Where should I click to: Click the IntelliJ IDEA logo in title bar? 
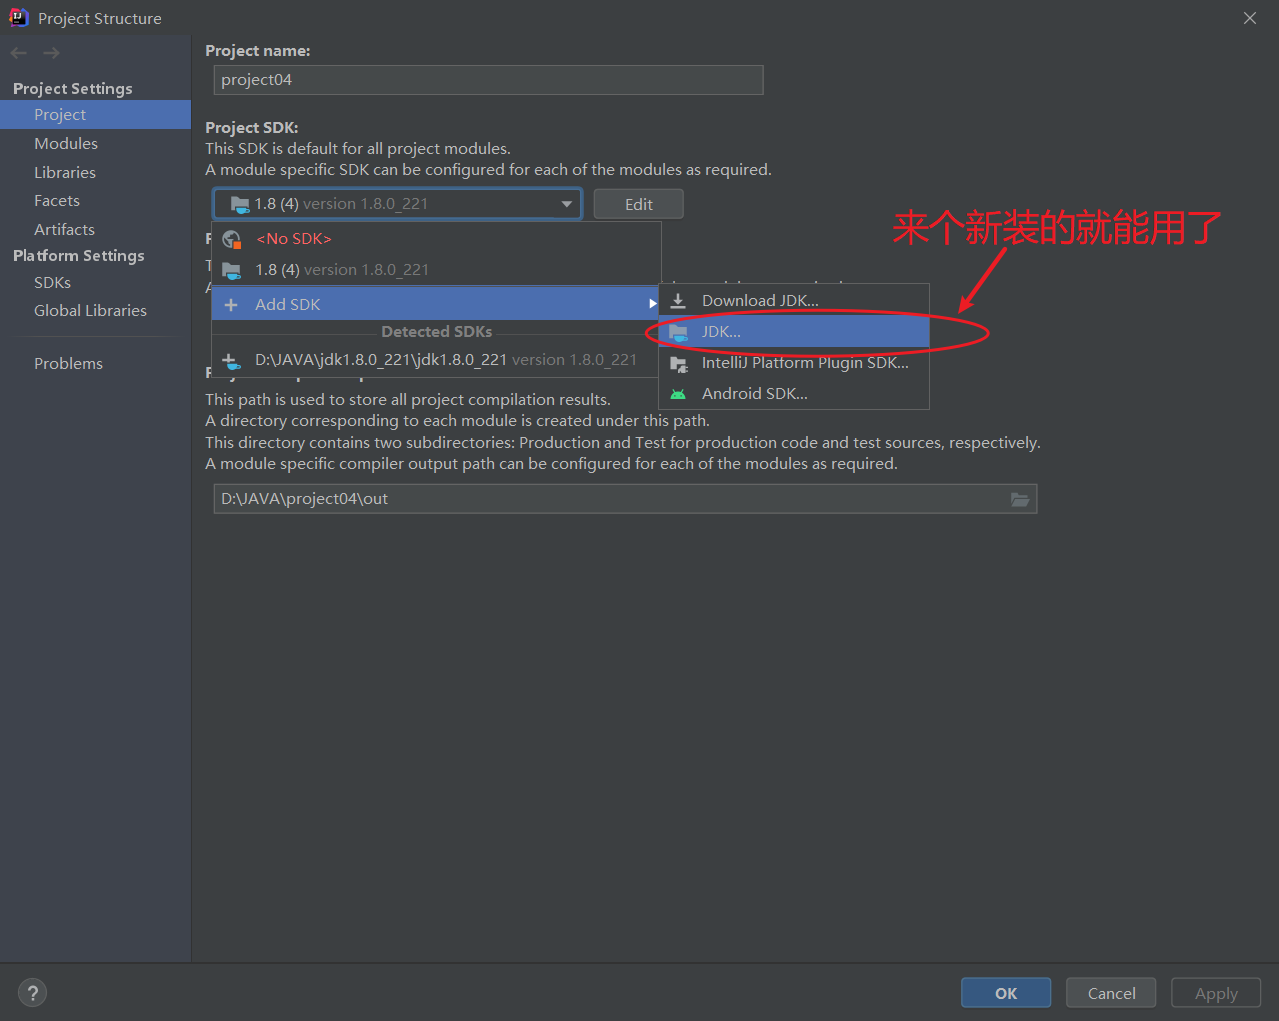[x=17, y=17]
